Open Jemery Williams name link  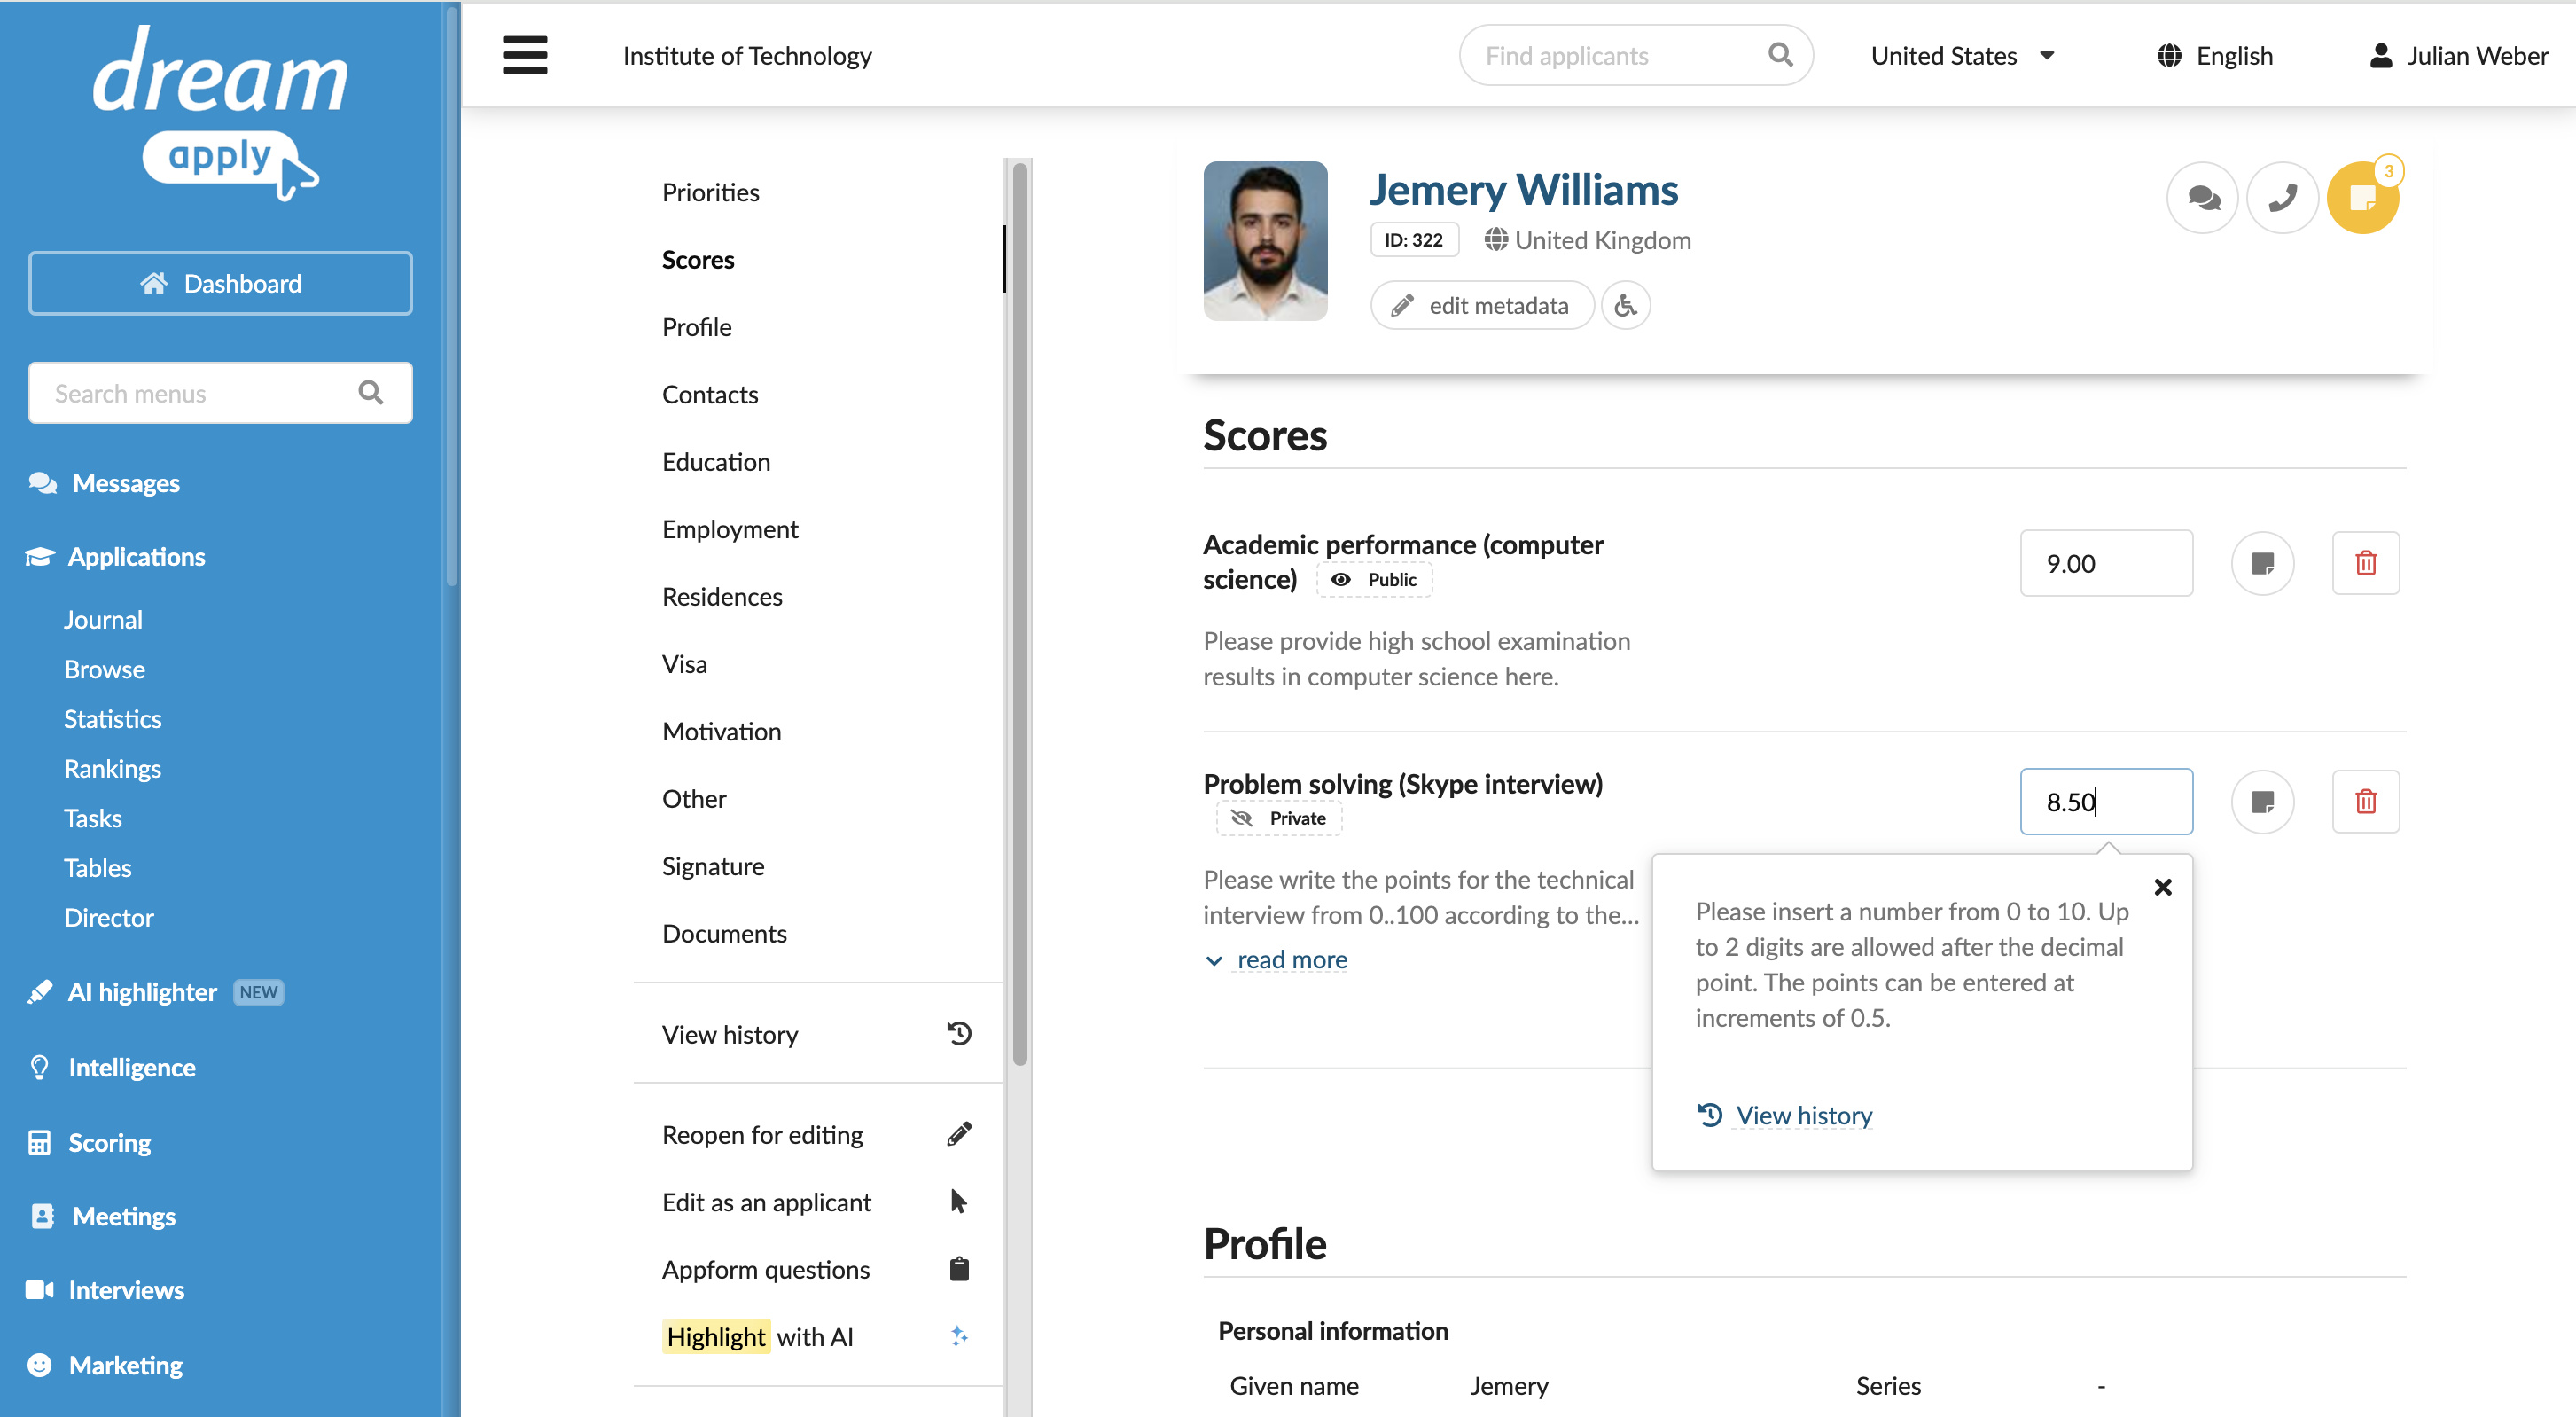click(1523, 190)
